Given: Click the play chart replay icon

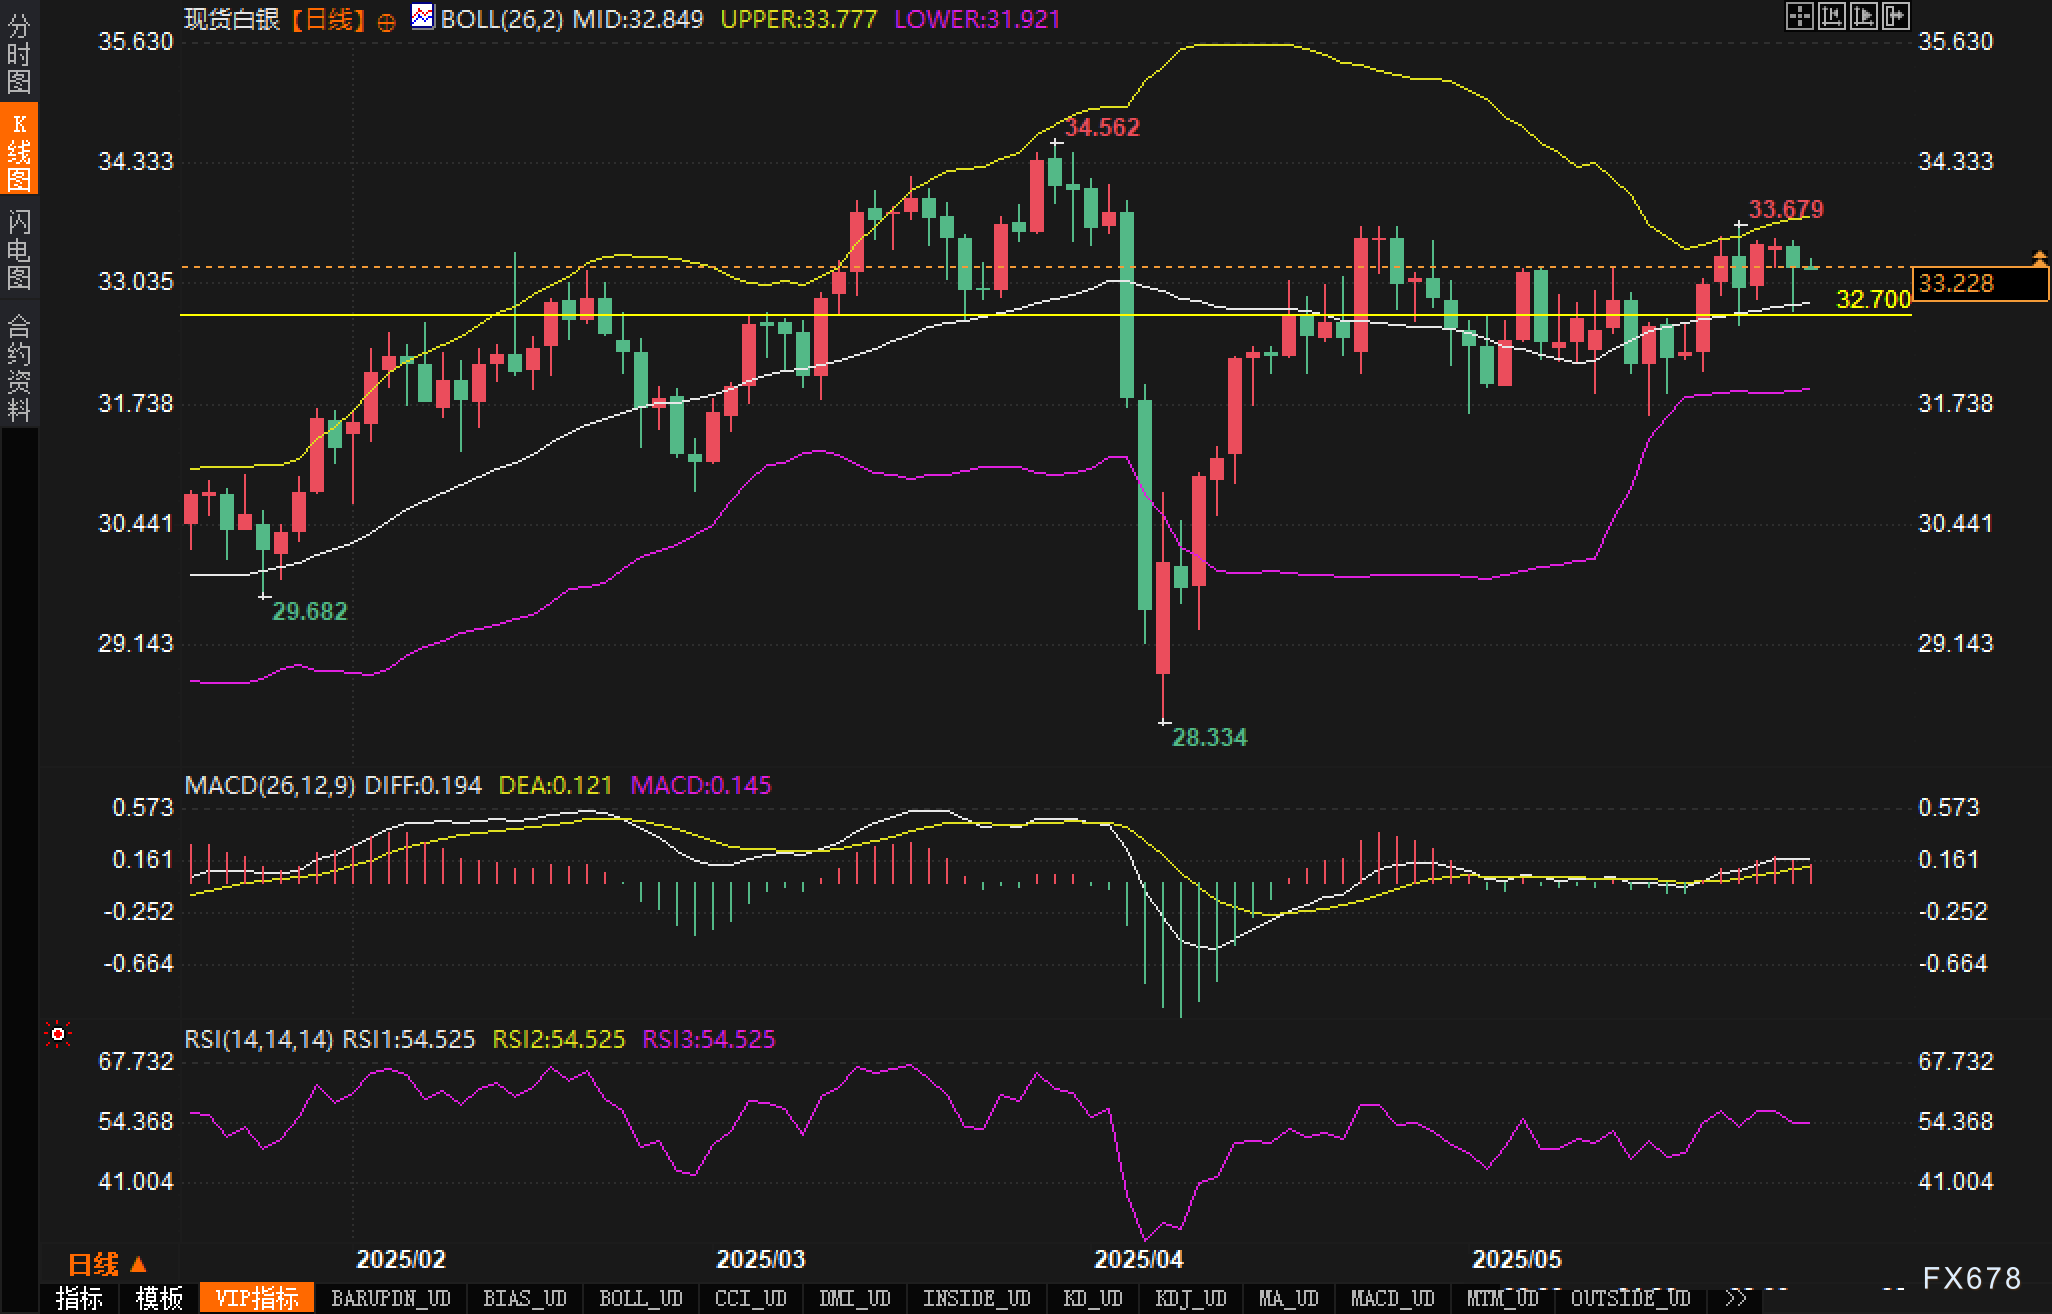Looking at the screenshot, I should (1863, 16).
